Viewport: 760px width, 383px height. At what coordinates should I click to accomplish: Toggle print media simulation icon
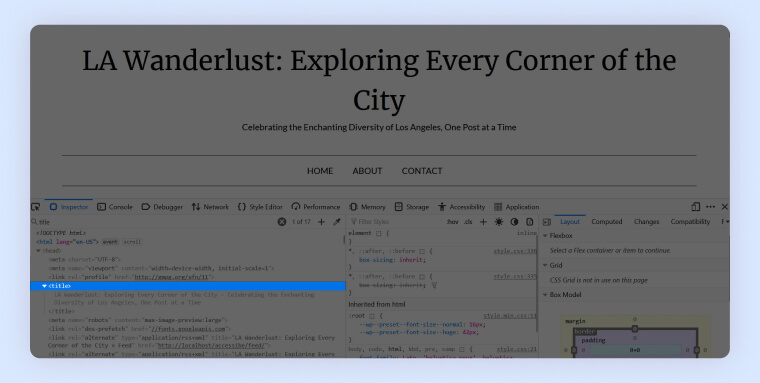530,222
